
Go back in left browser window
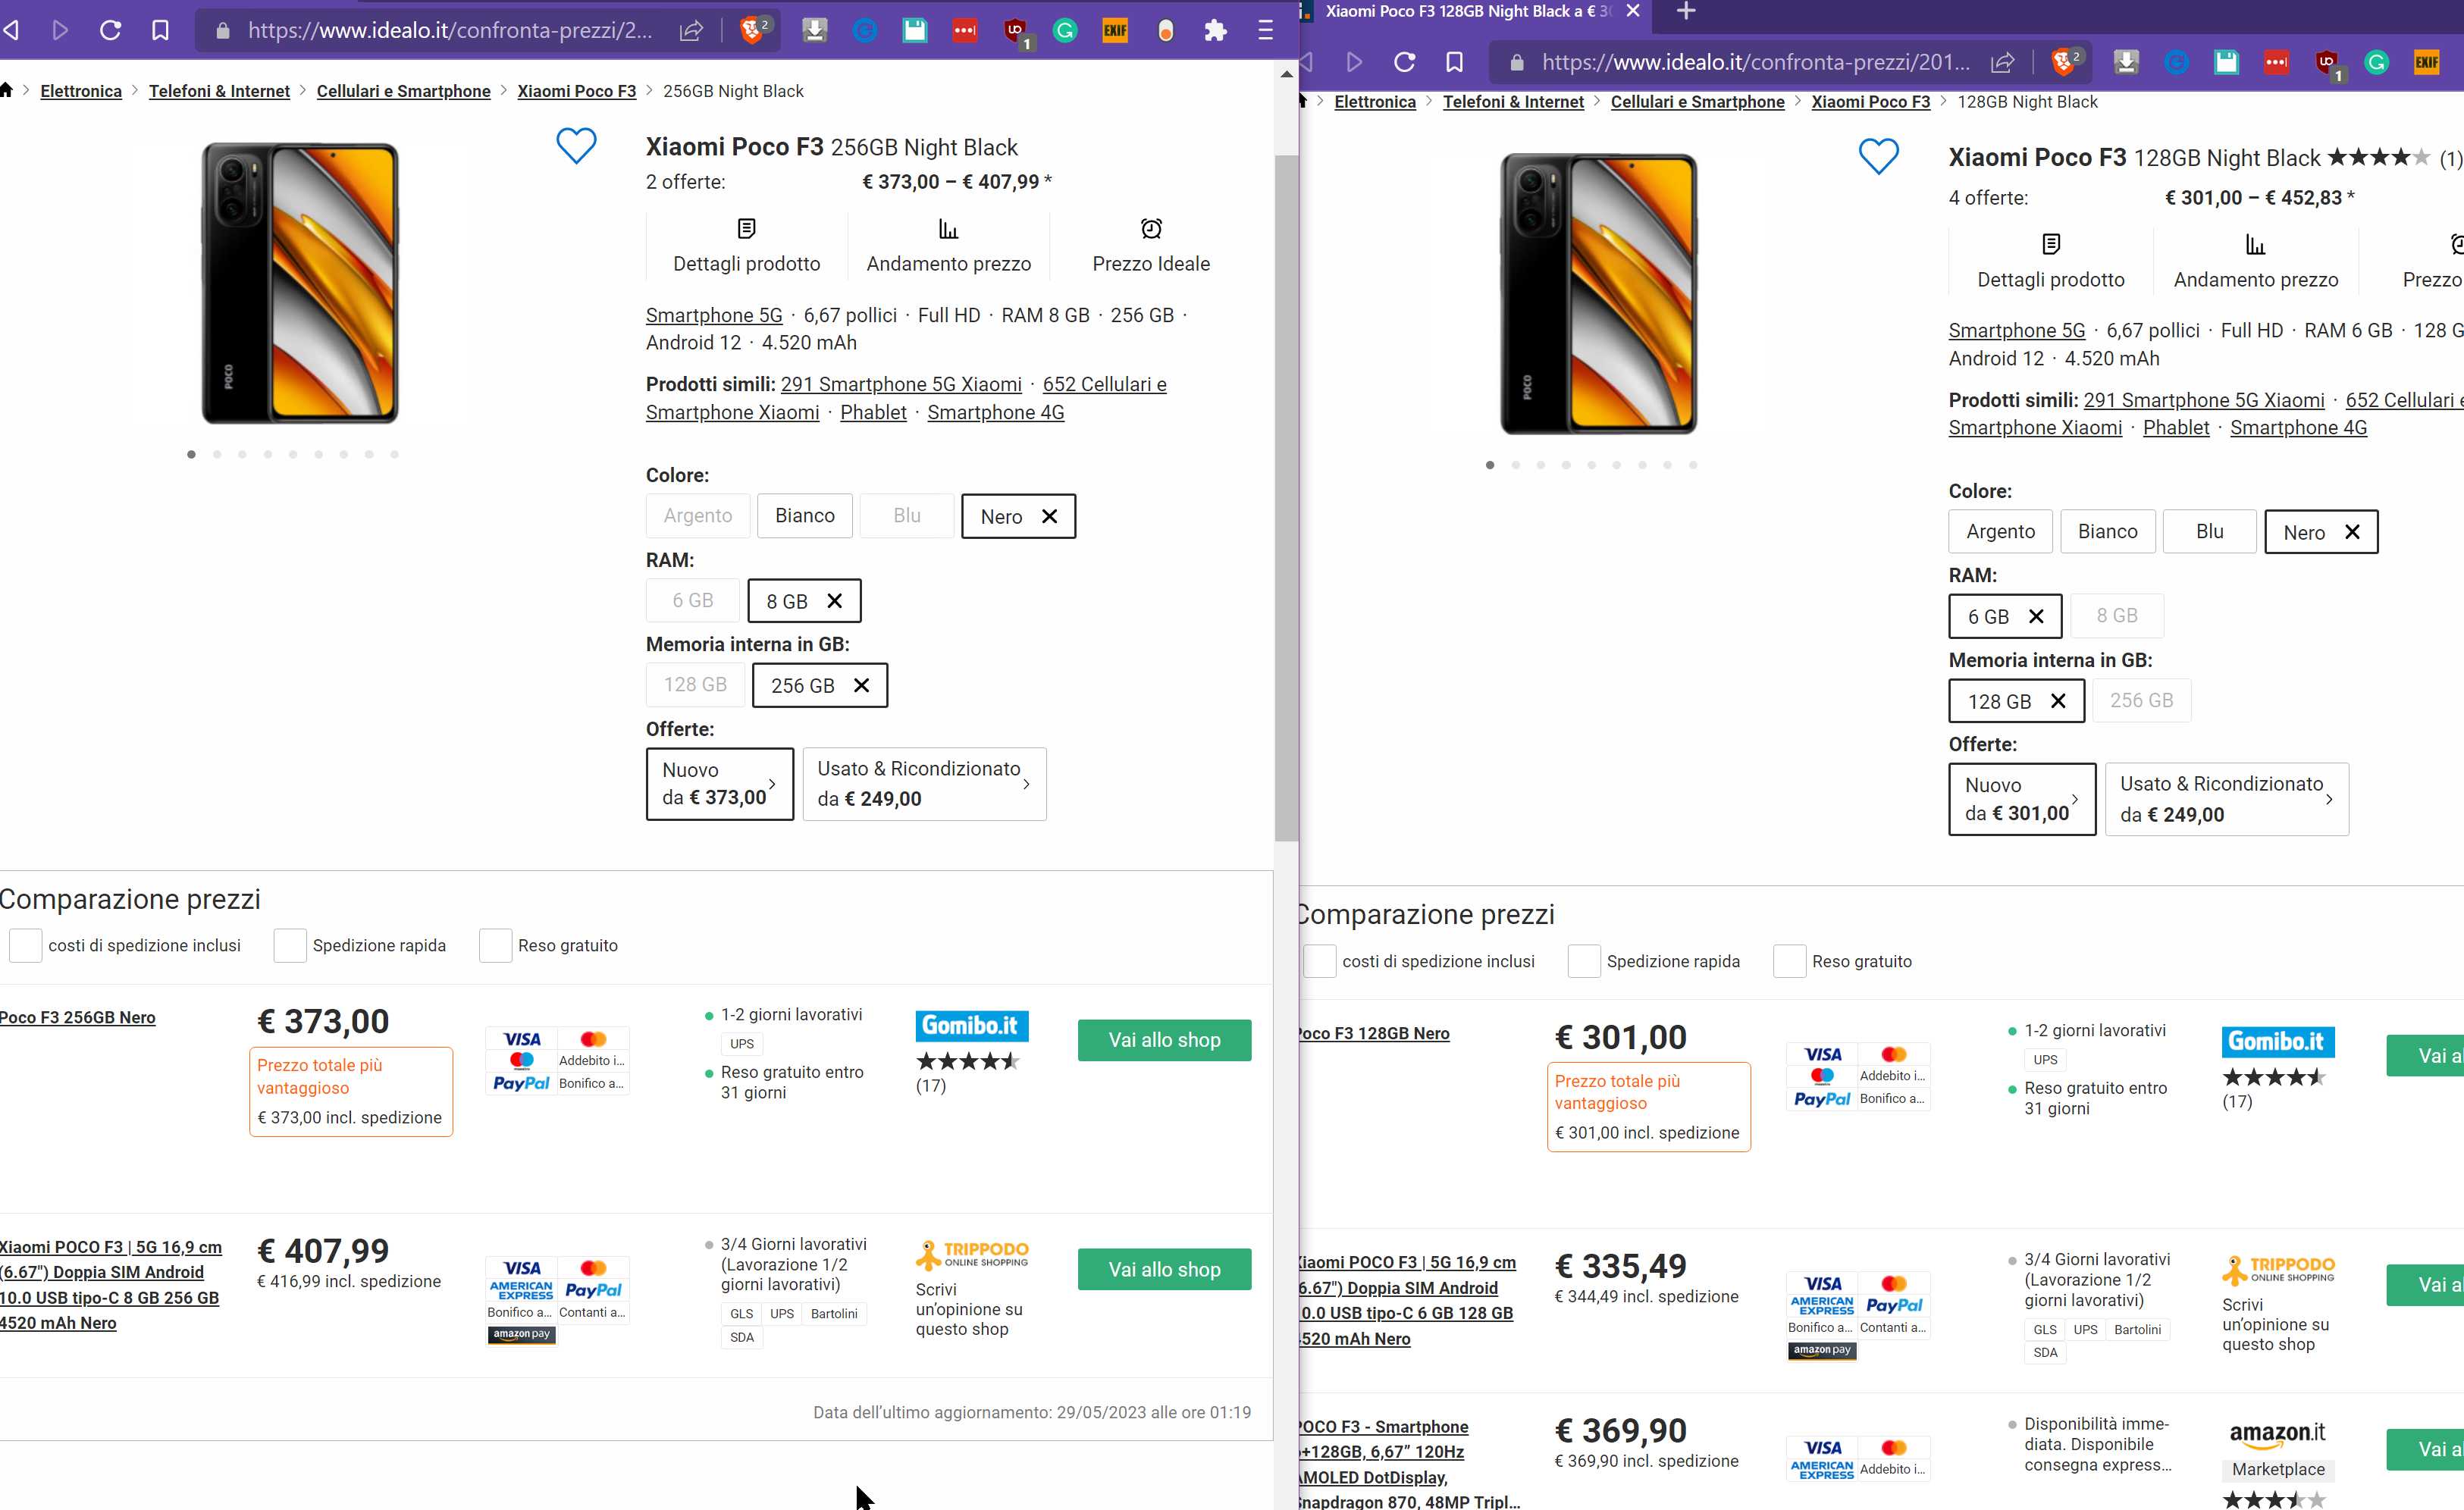point(11,30)
